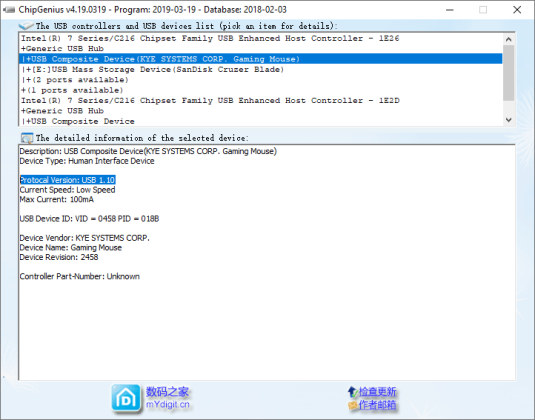Viewport: 535px width, 420px height.
Task: Click the mYdigit house logo icon
Action: pyautogui.click(x=126, y=398)
